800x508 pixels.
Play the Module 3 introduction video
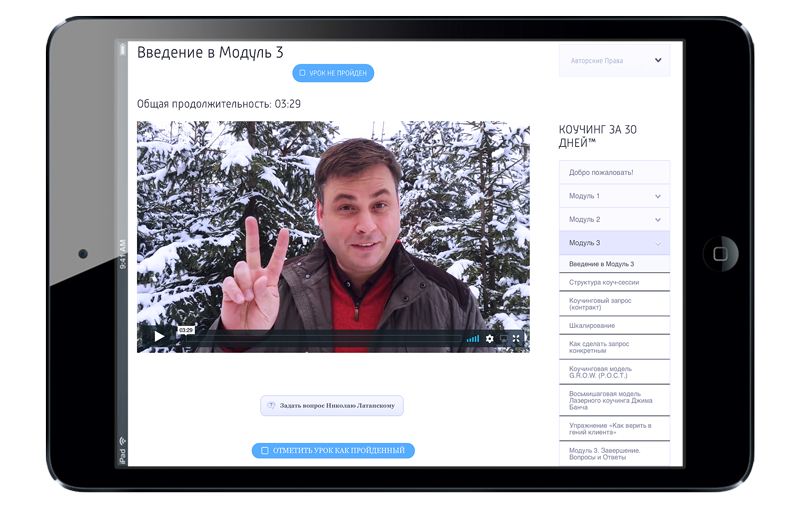coord(159,338)
